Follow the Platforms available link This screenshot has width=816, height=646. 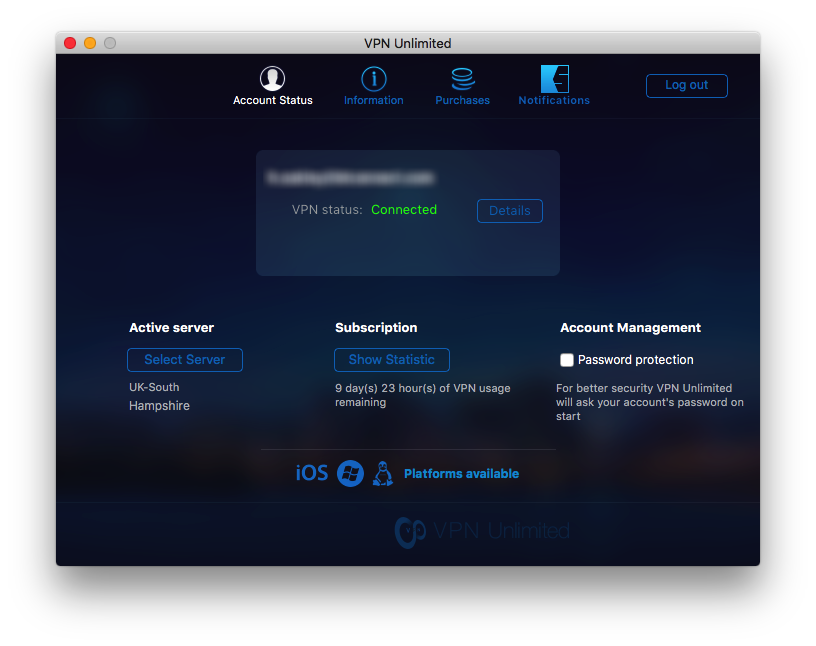tap(461, 474)
